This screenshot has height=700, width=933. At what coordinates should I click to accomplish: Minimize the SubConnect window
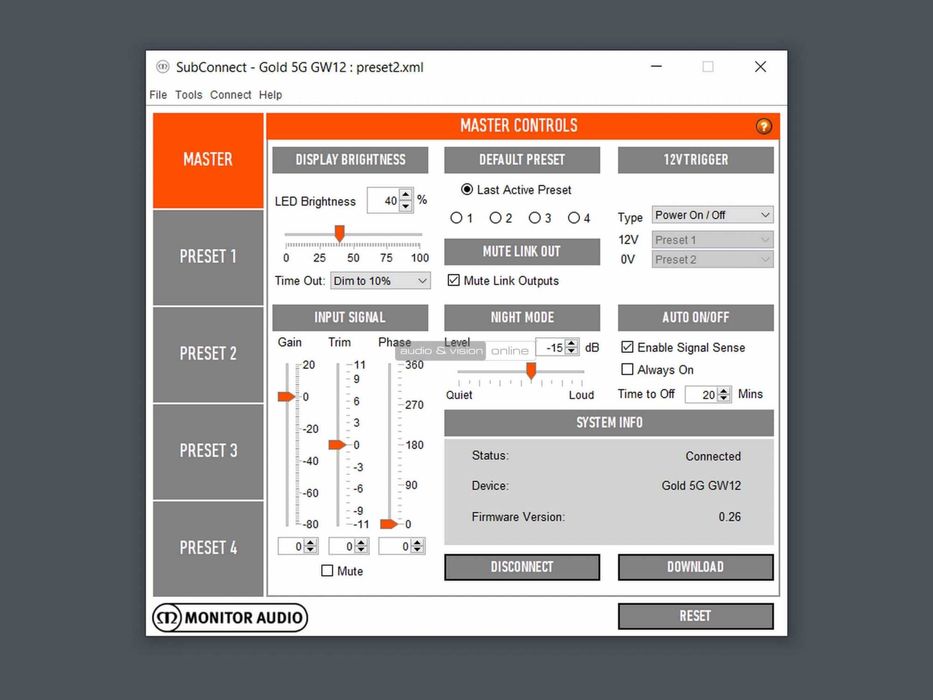[x=656, y=67]
